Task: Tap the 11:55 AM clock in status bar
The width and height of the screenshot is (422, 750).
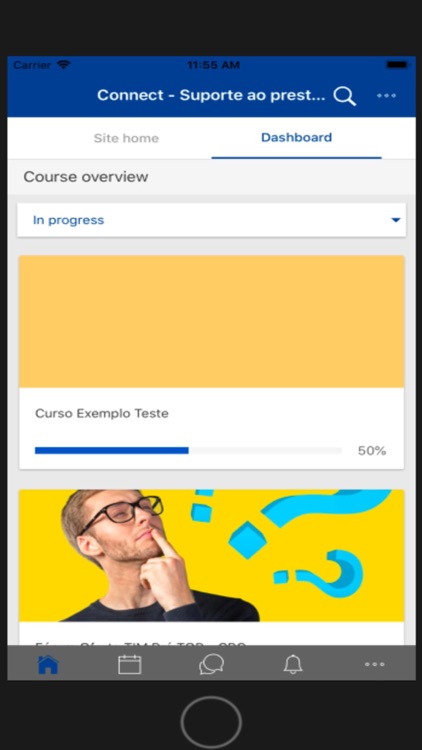Action: [x=213, y=65]
